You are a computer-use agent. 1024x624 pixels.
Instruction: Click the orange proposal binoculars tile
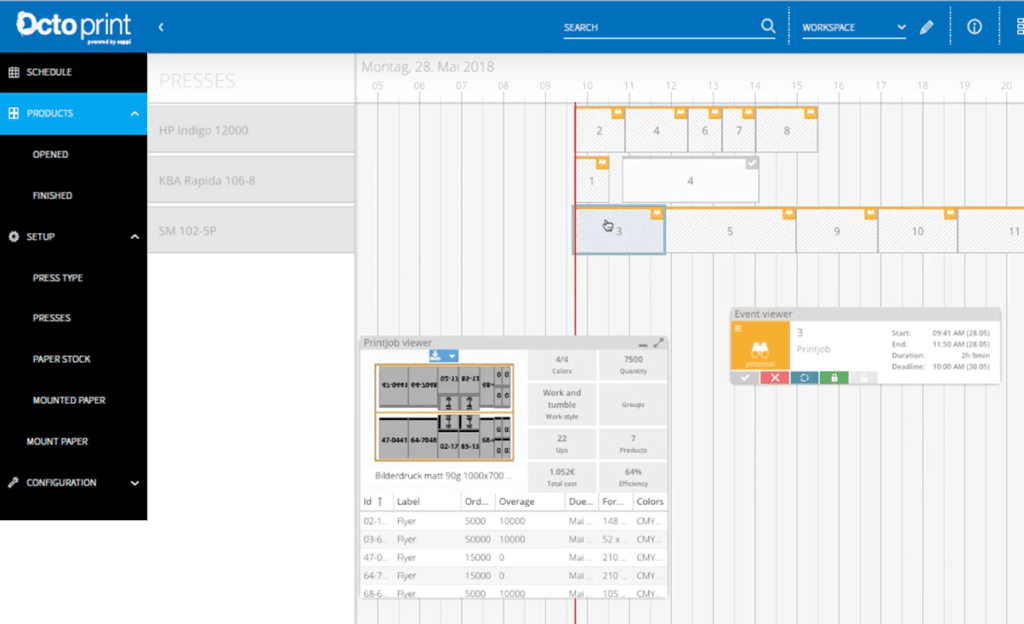coord(761,346)
